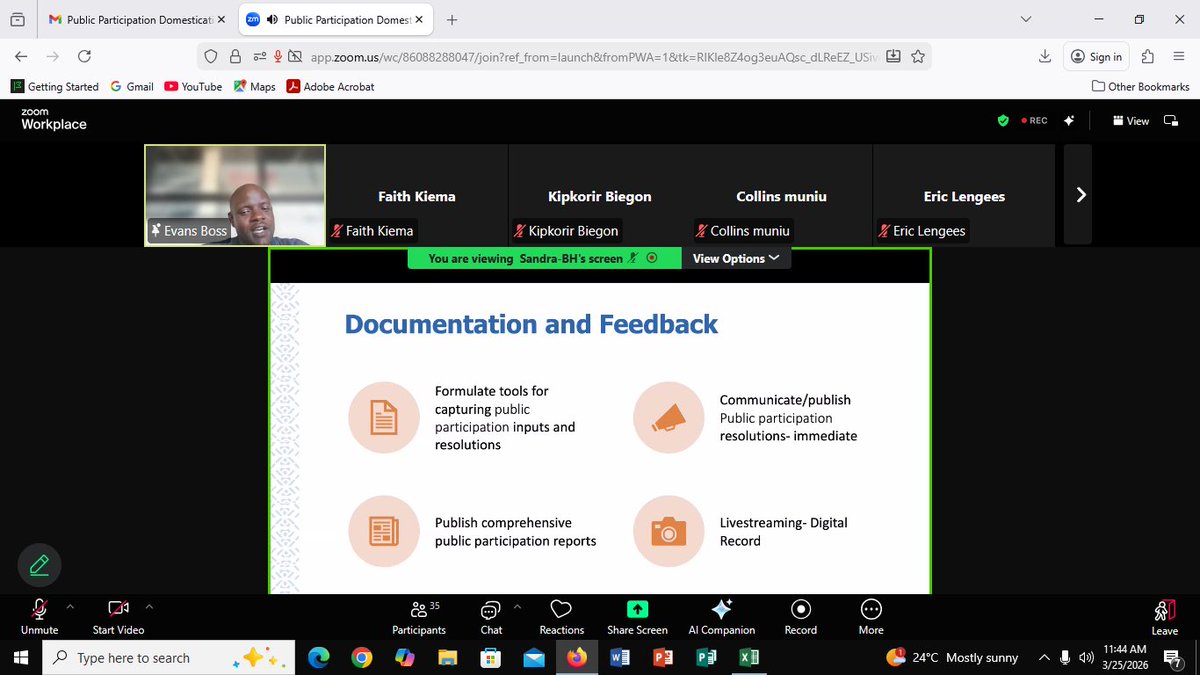Toggle the blocked camera permission icon
The height and width of the screenshot is (675, 1200).
(295, 57)
